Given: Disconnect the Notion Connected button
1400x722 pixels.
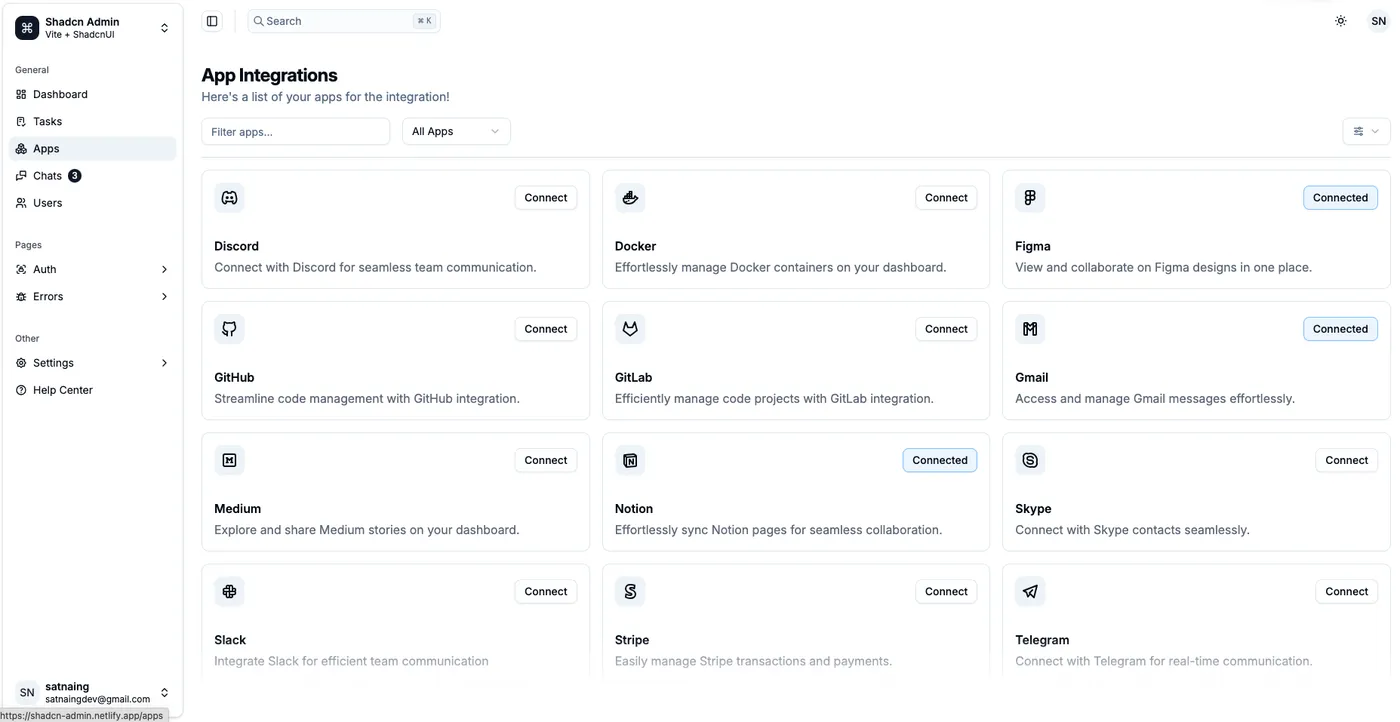Looking at the screenshot, I should tap(940, 460).
